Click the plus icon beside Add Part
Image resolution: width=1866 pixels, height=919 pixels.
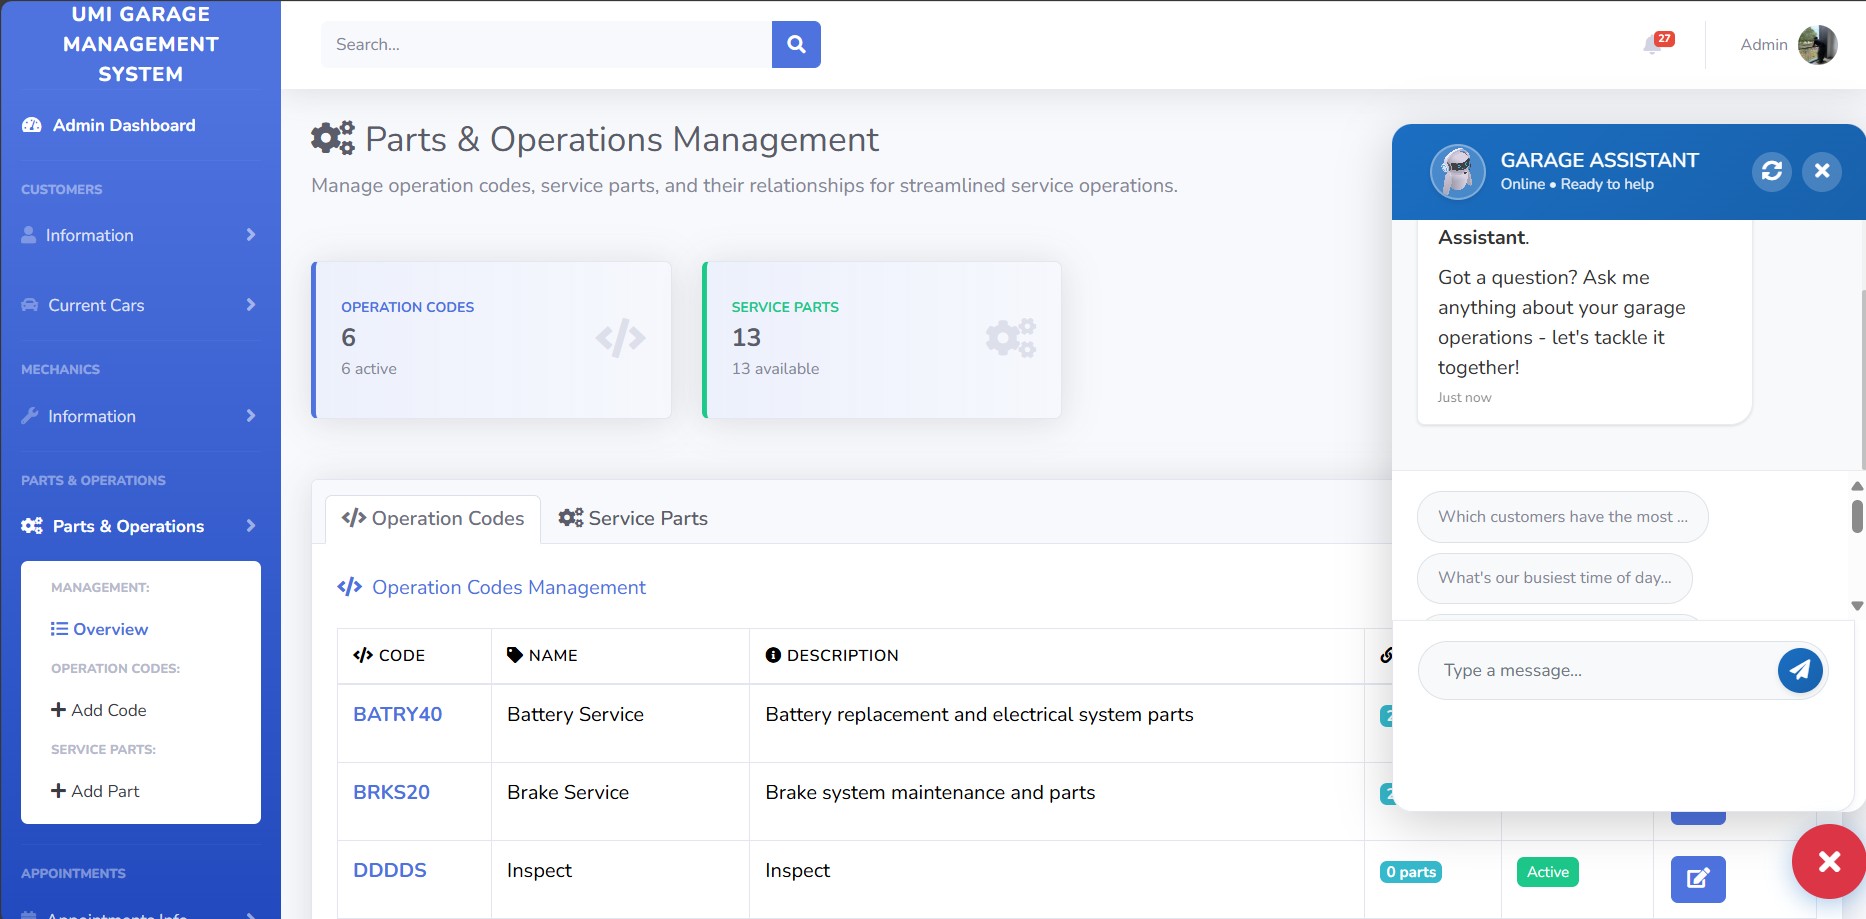point(58,791)
